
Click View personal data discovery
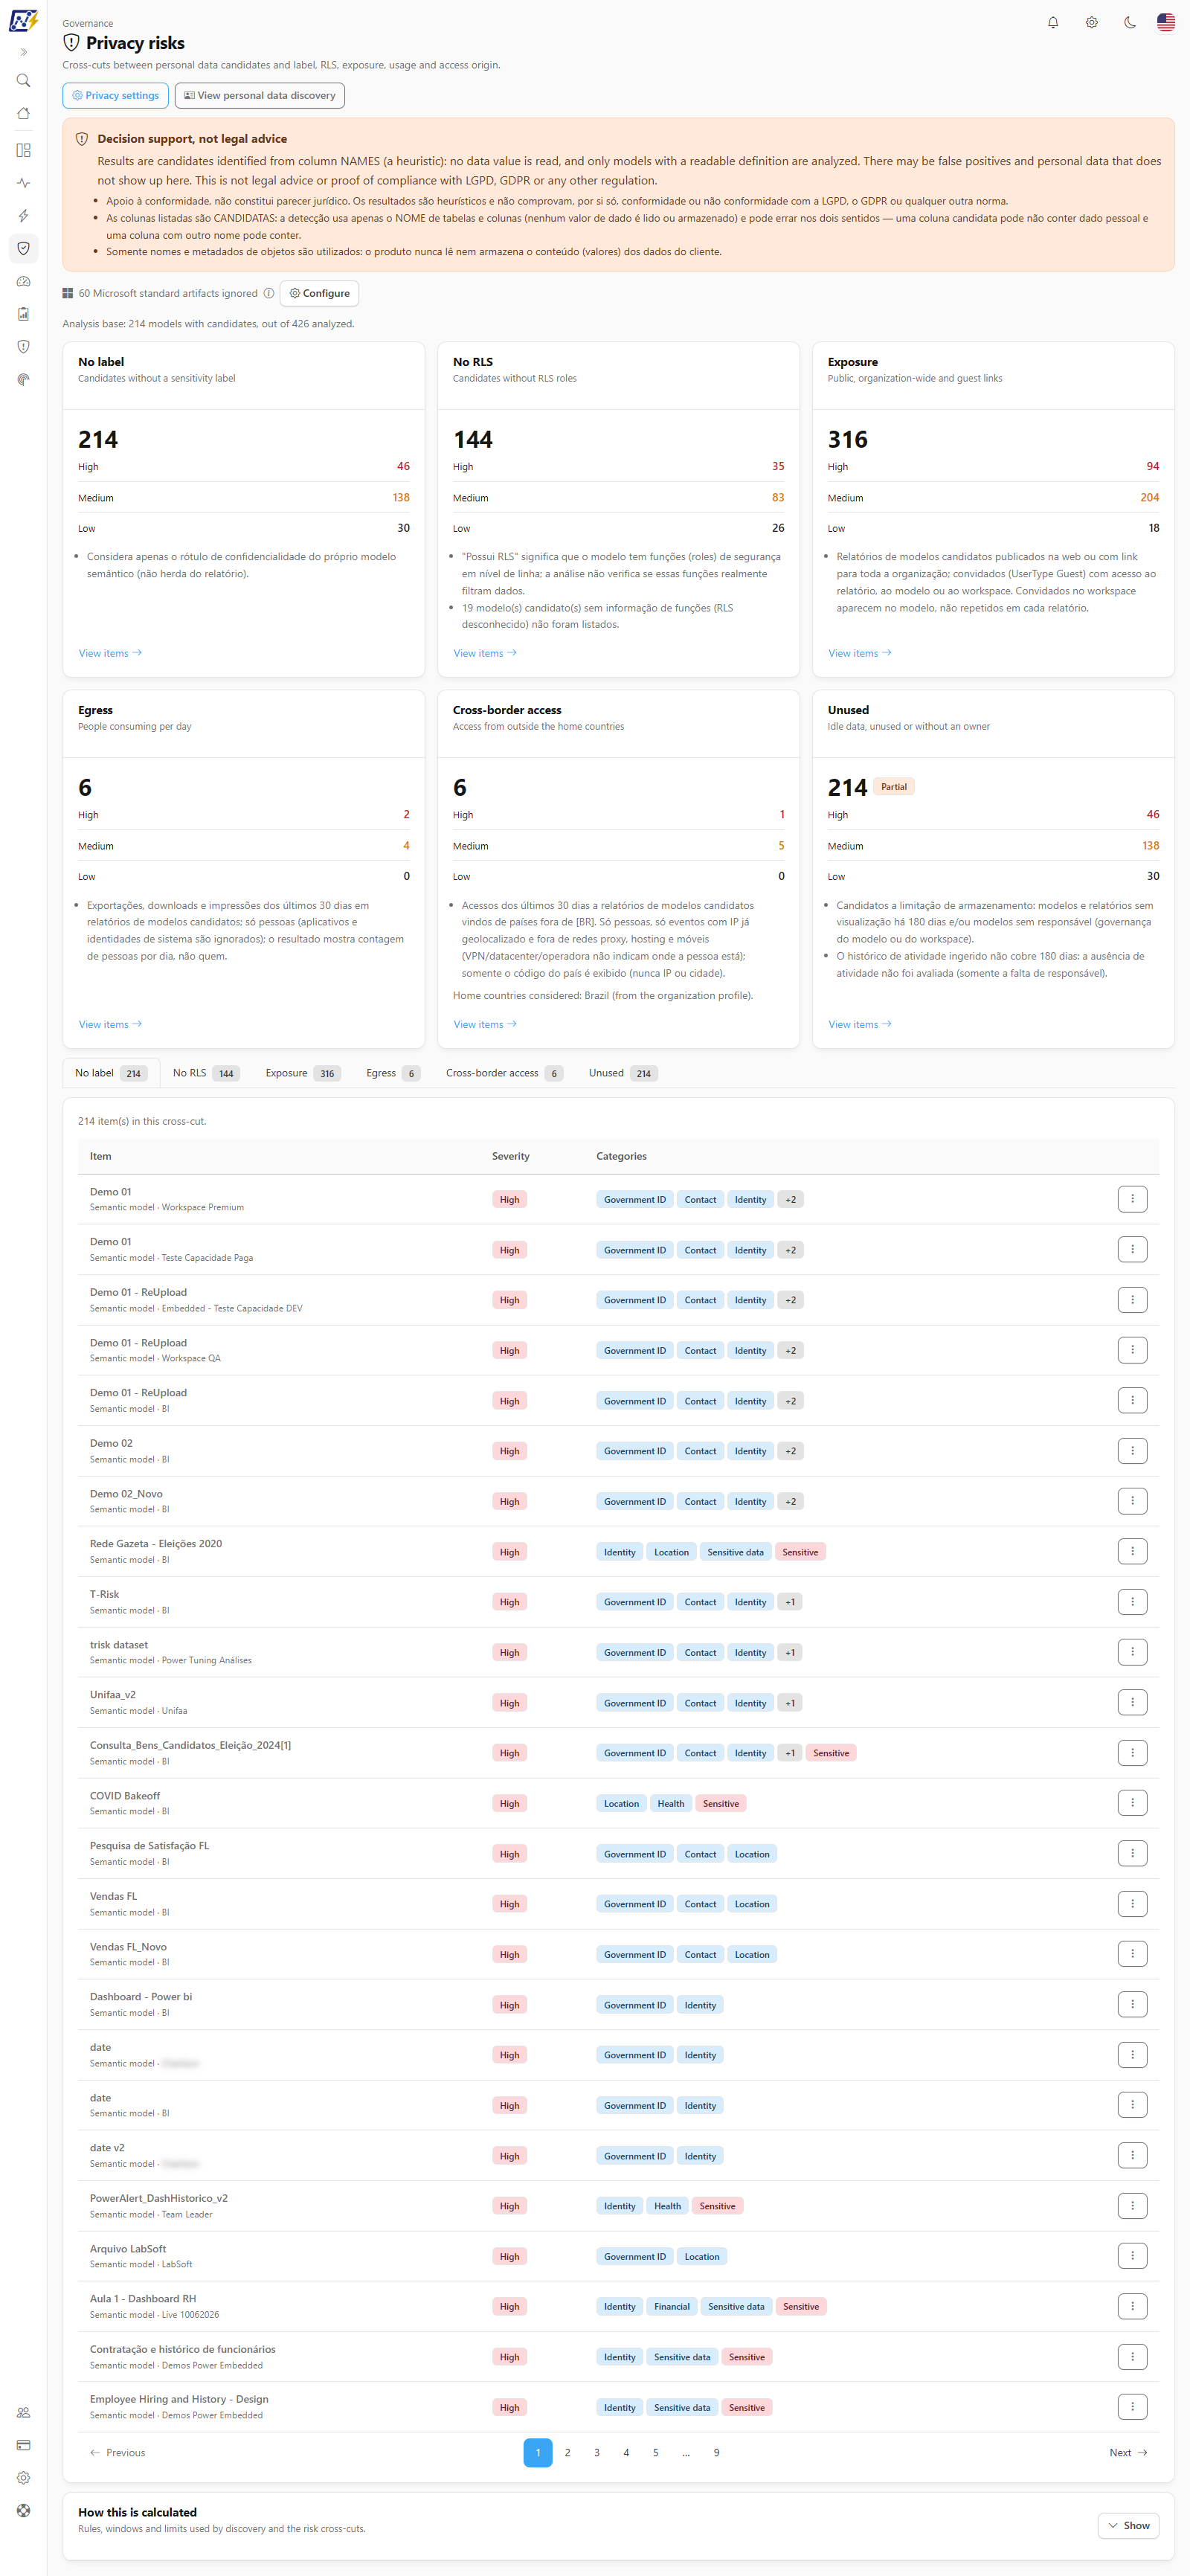pyautogui.click(x=260, y=96)
